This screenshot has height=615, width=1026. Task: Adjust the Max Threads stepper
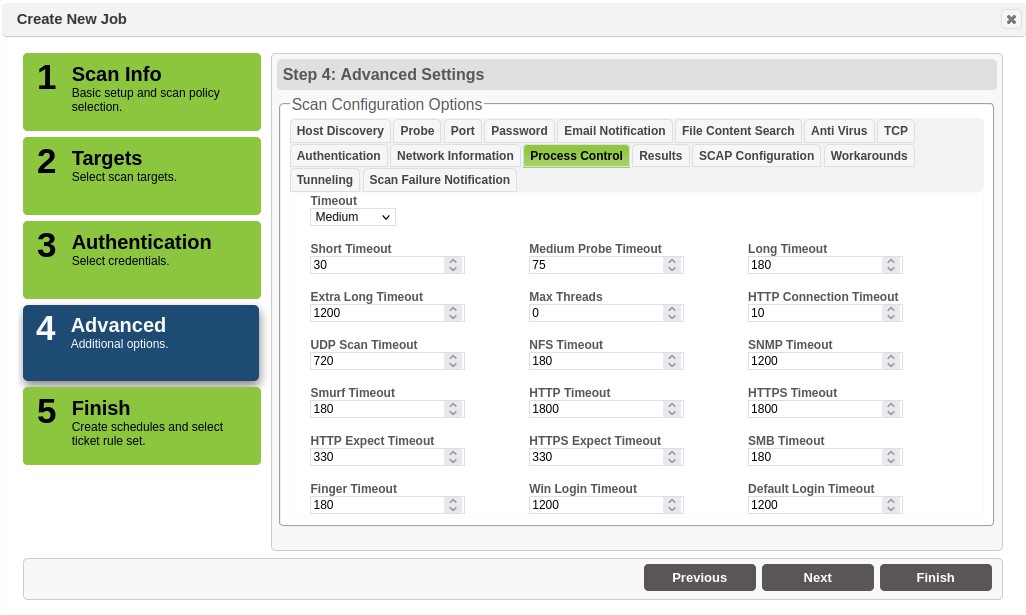pyautogui.click(x=672, y=313)
